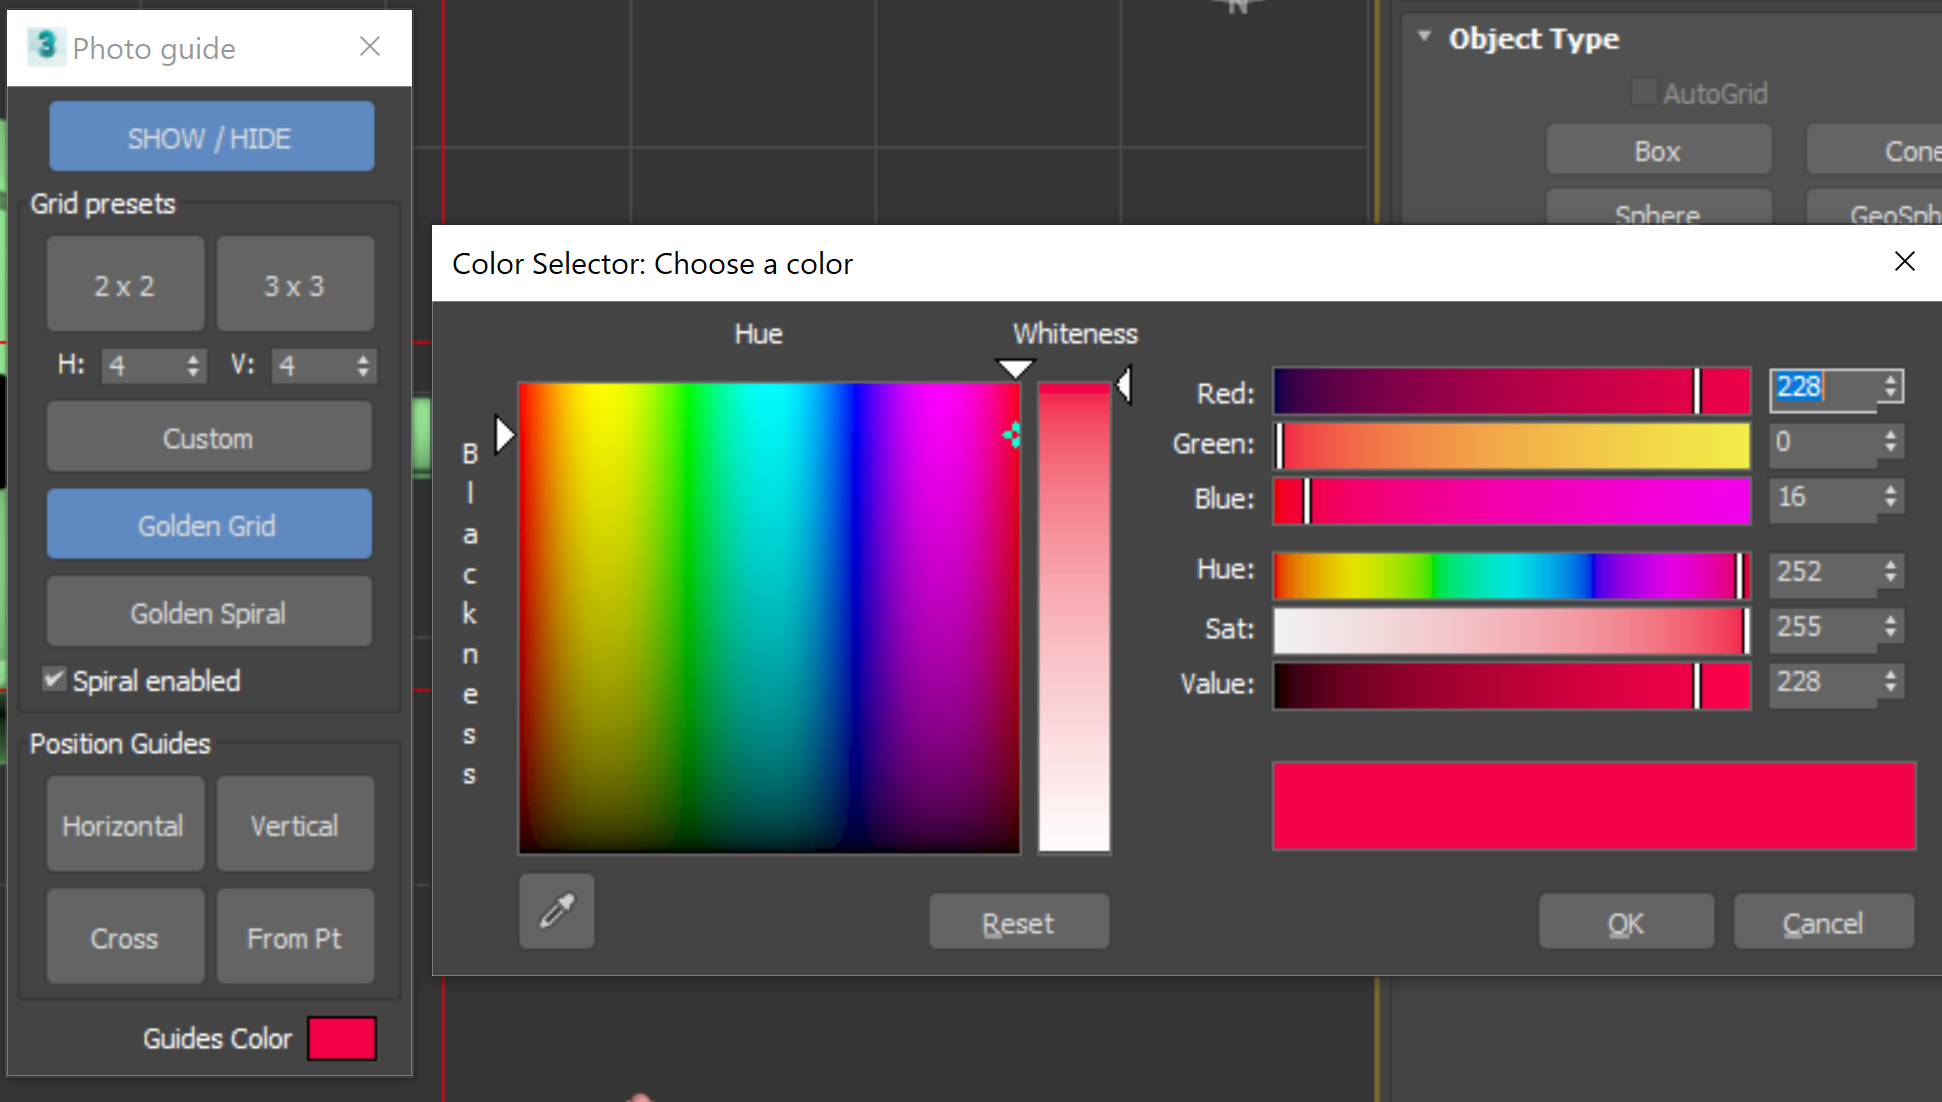Collapse the Object Type rollout
Screen dimensions: 1942x1102
click(1424, 37)
